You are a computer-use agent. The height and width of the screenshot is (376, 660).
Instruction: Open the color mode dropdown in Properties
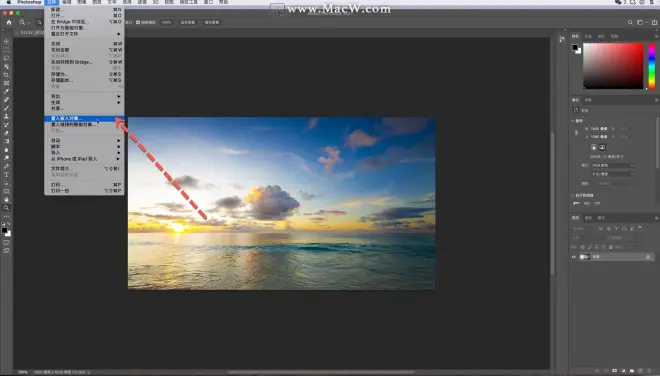[612, 165]
